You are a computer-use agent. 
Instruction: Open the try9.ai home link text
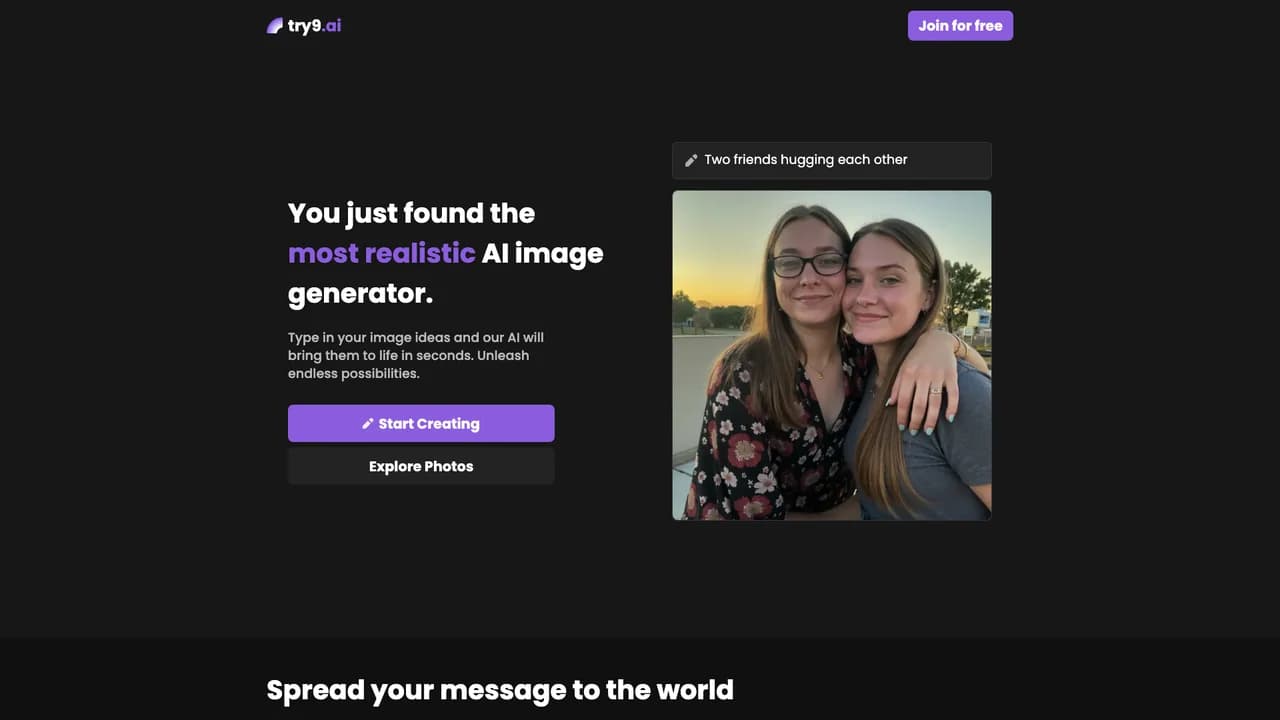(x=314, y=26)
